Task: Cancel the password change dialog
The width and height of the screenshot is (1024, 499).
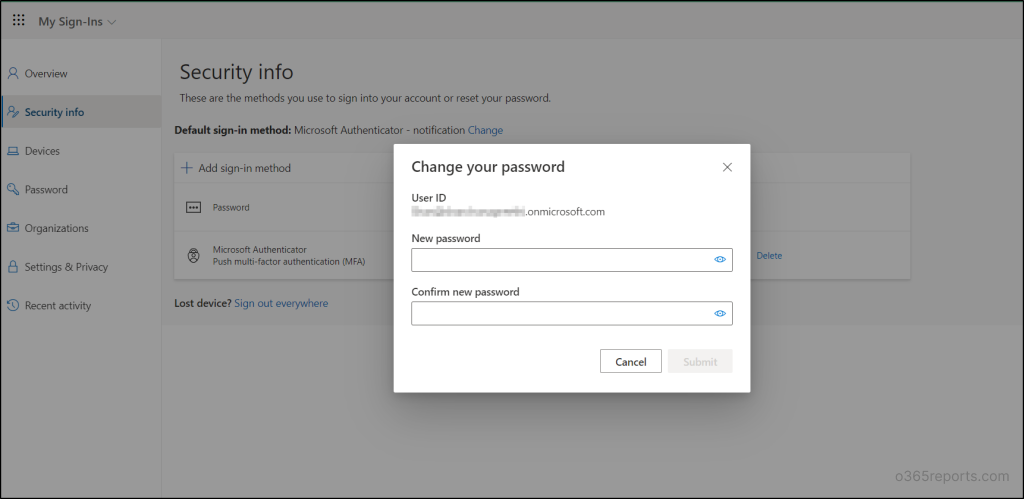Action: pyautogui.click(x=631, y=361)
